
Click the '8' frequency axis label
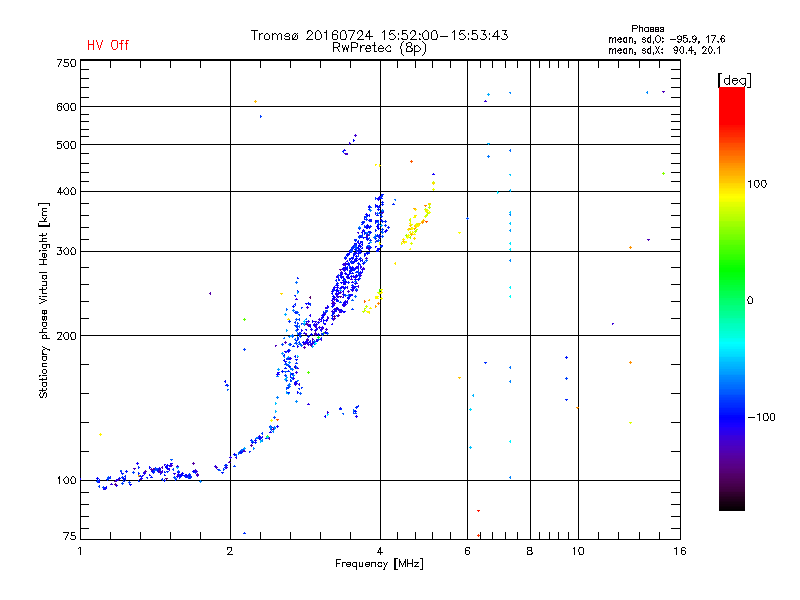pyautogui.click(x=530, y=551)
